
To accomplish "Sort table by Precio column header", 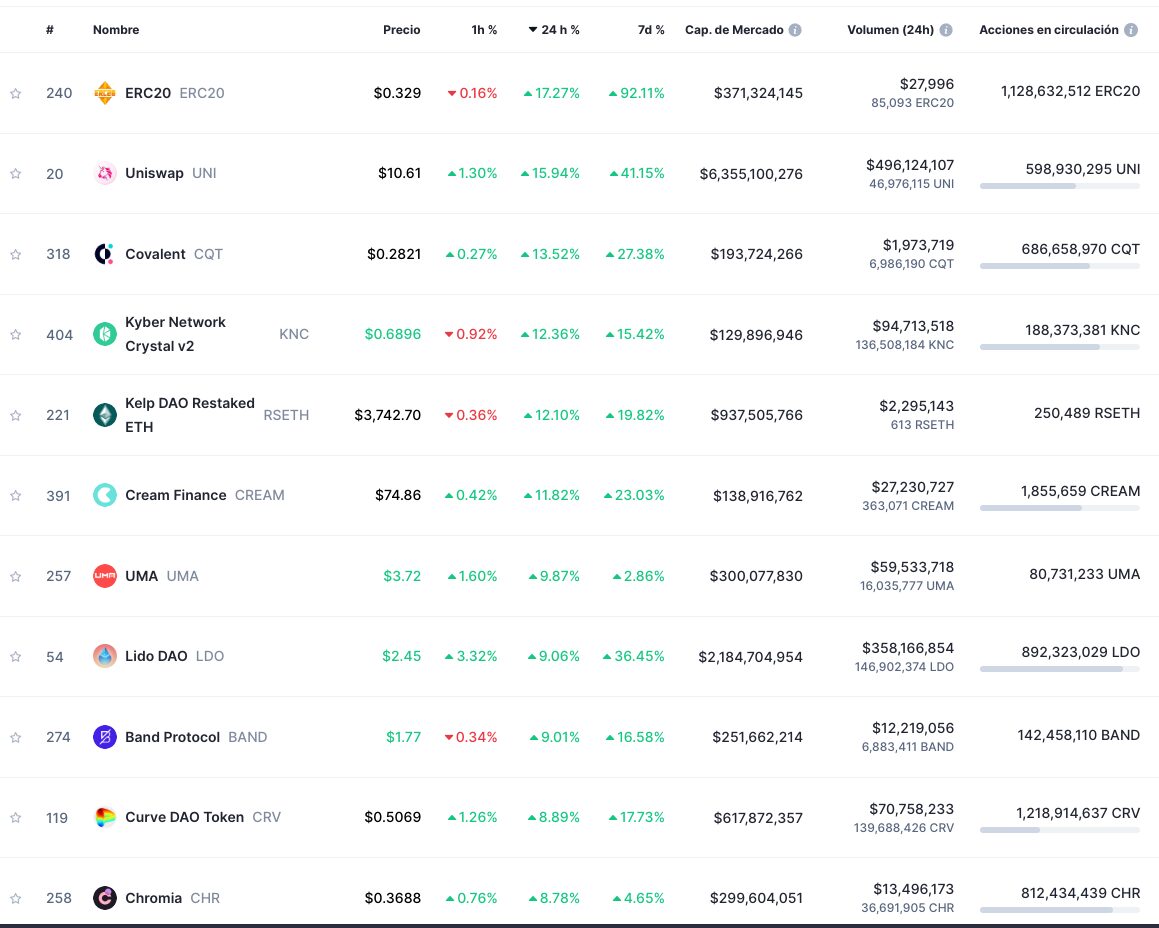I will [401, 30].
